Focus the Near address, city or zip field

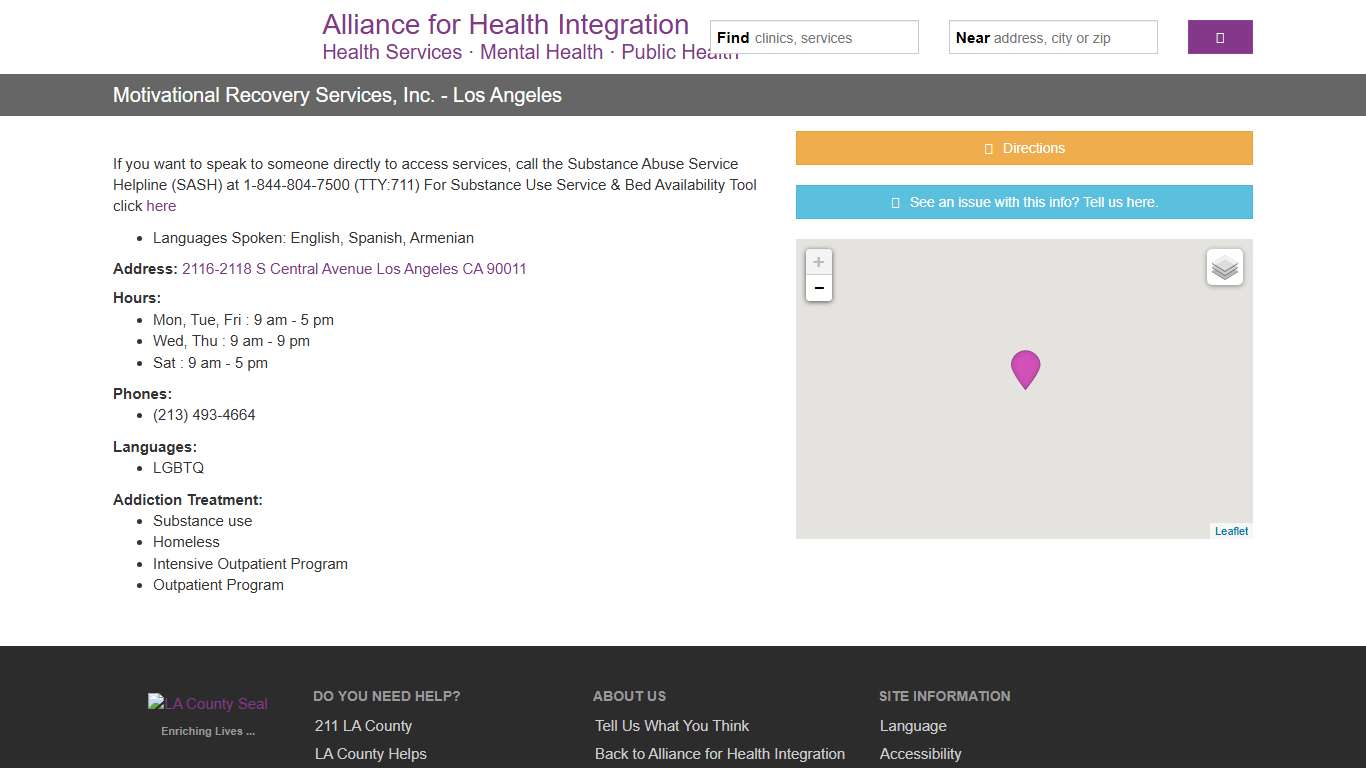click(x=1071, y=38)
